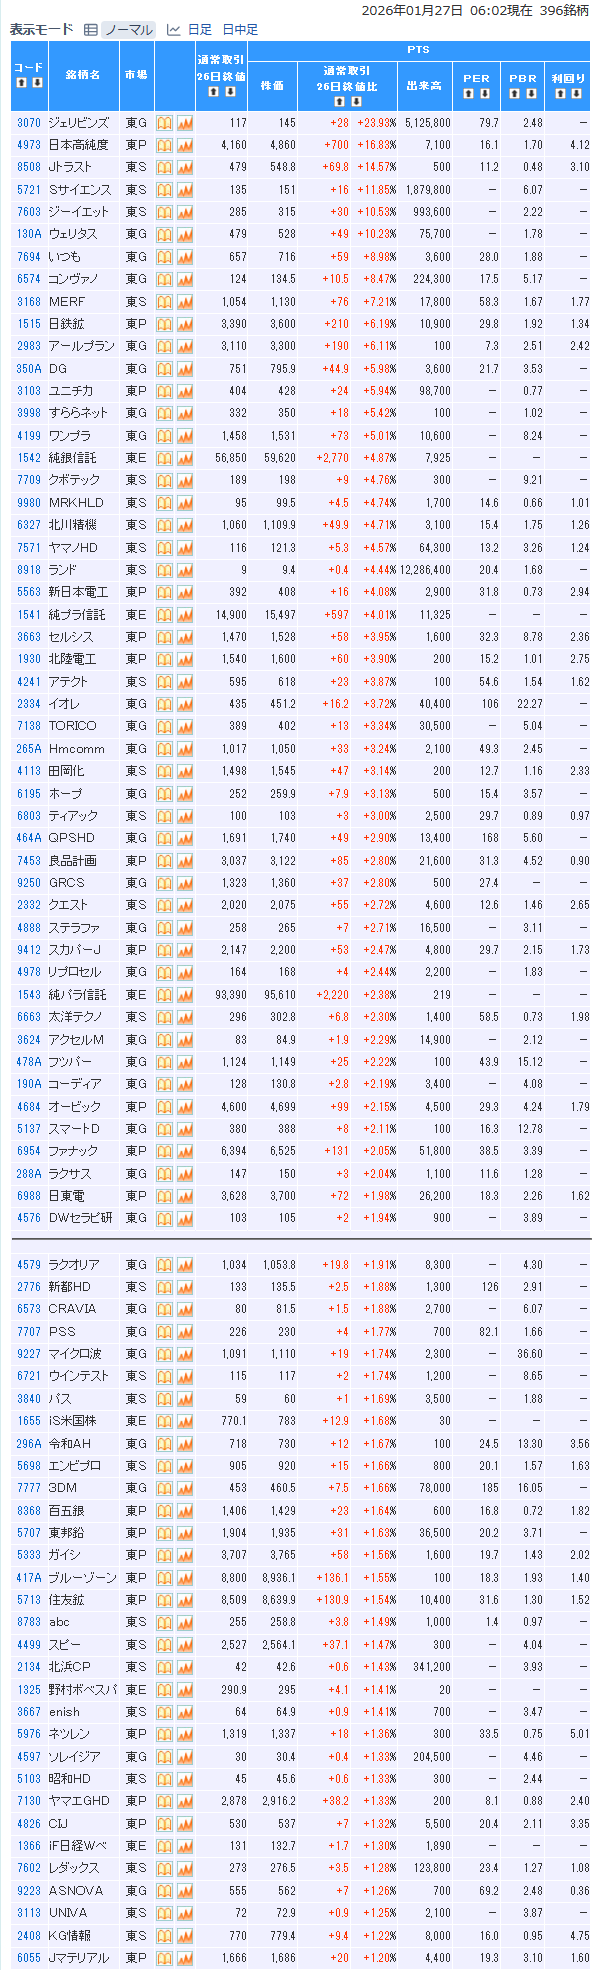Open the chart icon for ジェリビンズ
This screenshot has width=602, height=1970.
point(185,123)
